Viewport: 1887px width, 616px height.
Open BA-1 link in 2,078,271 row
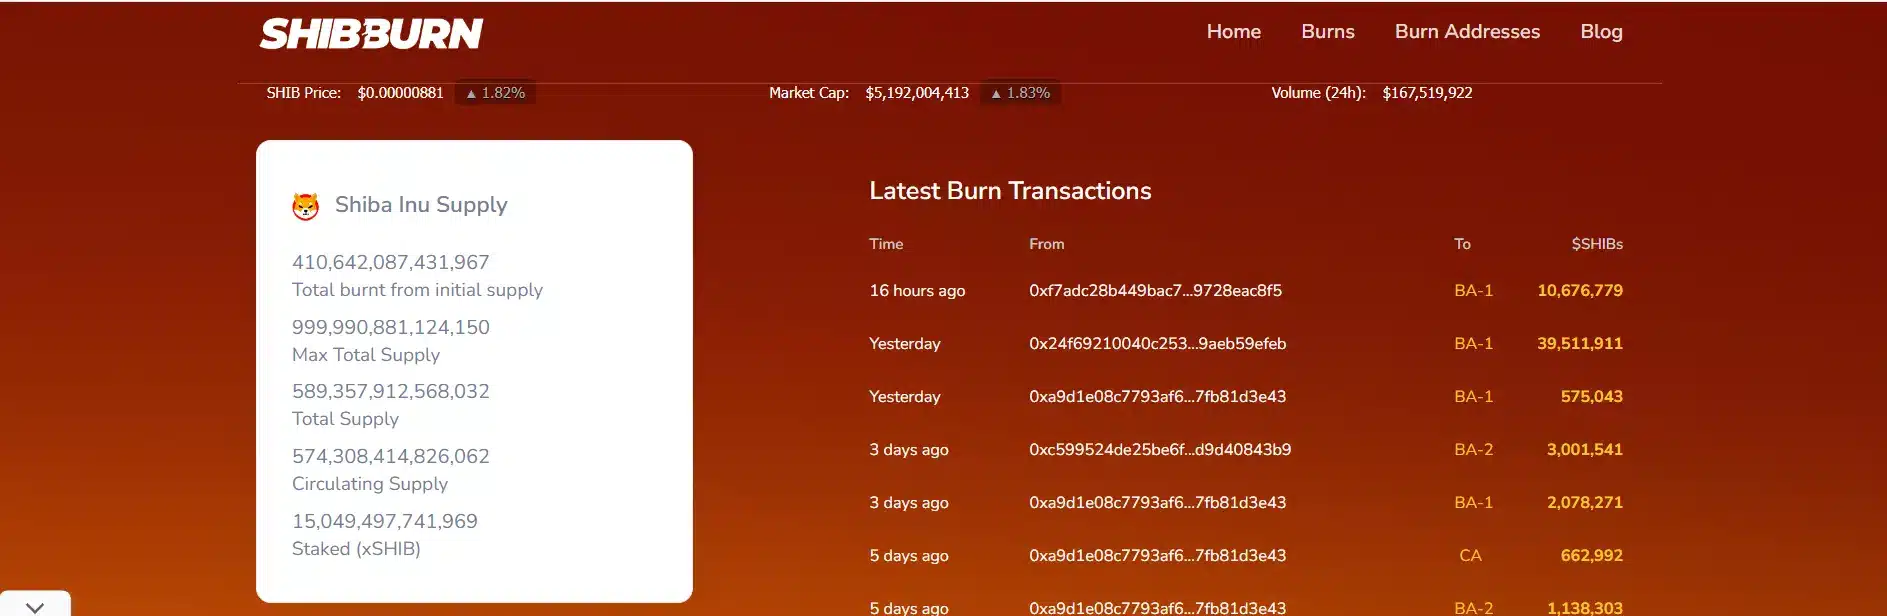pyautogui.click(x=1473, y=502)
